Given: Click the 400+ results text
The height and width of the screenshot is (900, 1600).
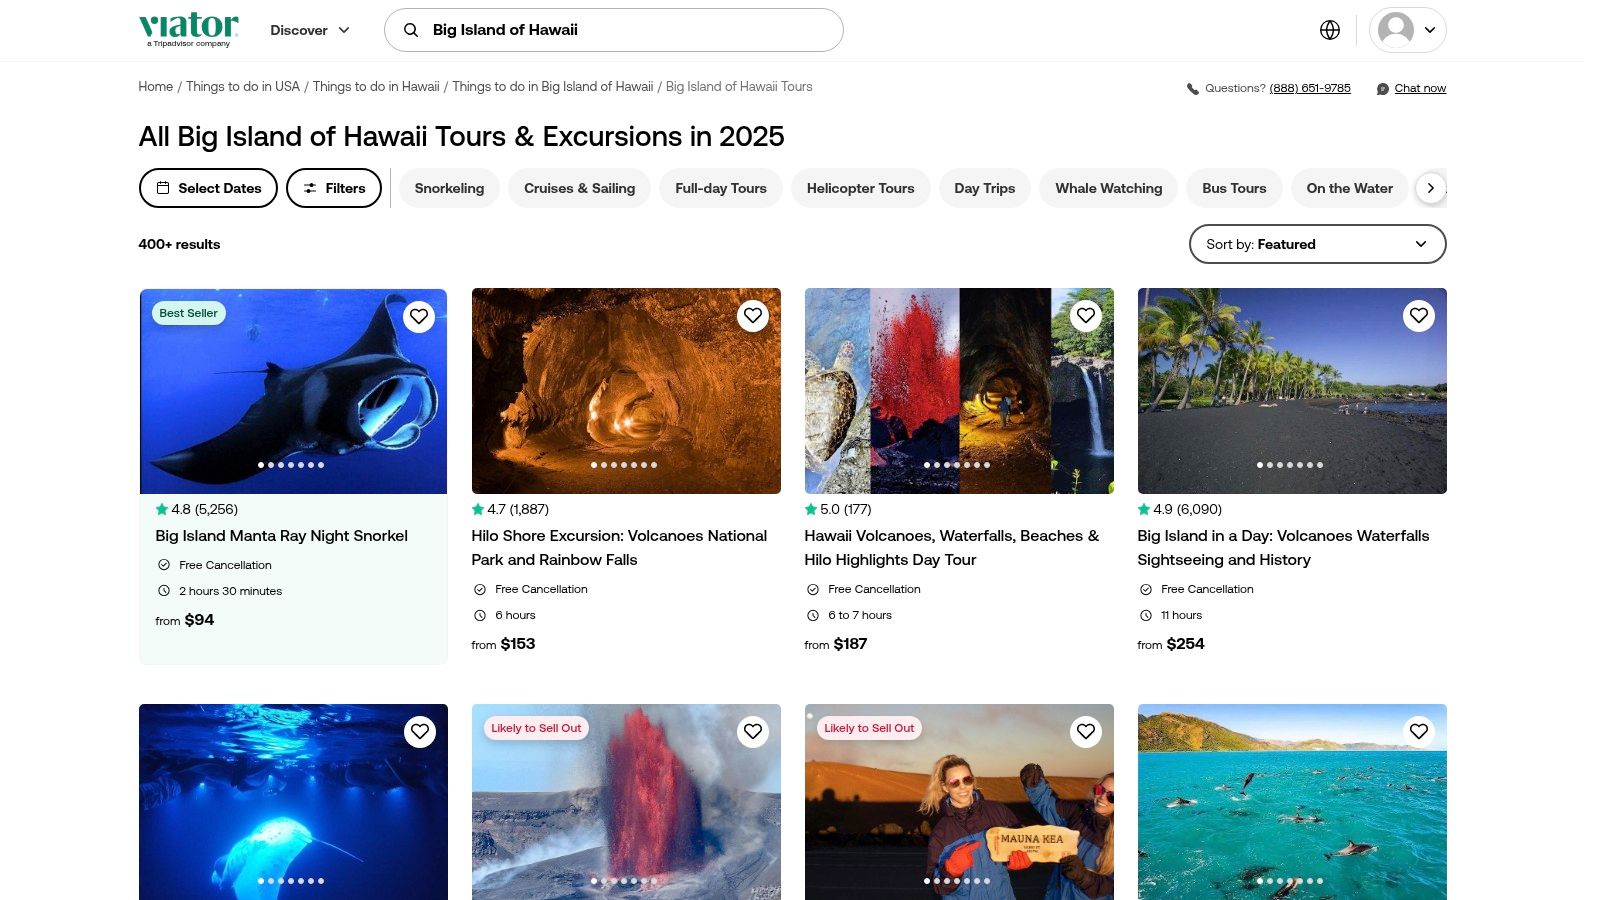Looking at the screenshot, I should coord(179,244).
